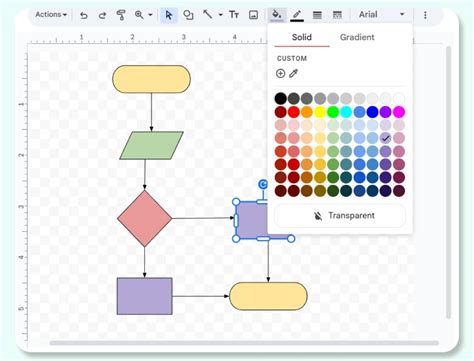The image size is (474, 361).
Task: Click the Insert image icon
Action: click(253, 15)
